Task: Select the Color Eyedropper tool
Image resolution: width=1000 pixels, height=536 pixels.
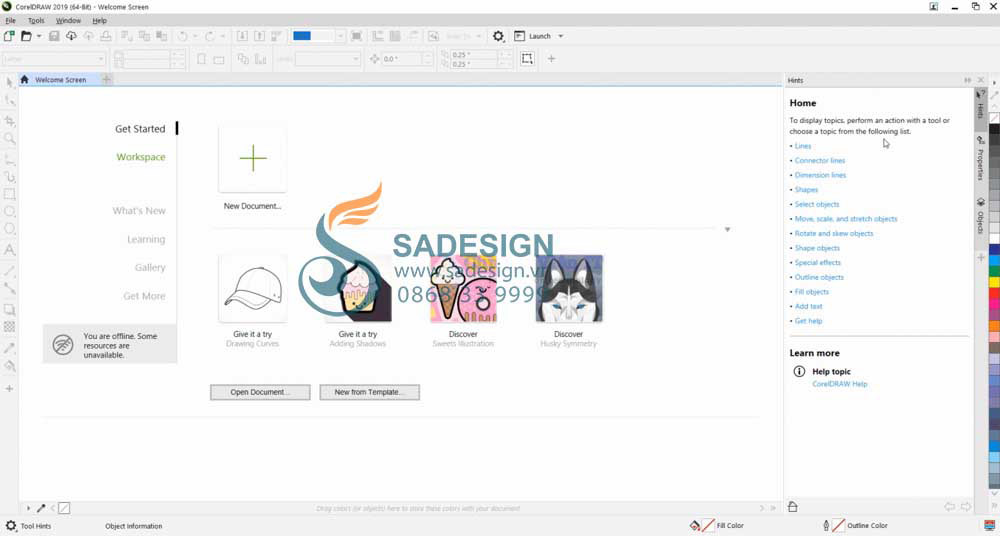Action: (x=10, y=348)
